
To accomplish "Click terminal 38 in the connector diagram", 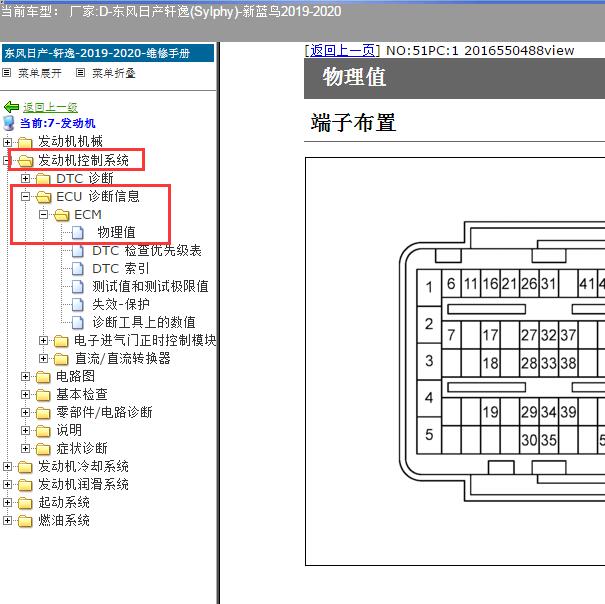I will click(x=568, y=363).
